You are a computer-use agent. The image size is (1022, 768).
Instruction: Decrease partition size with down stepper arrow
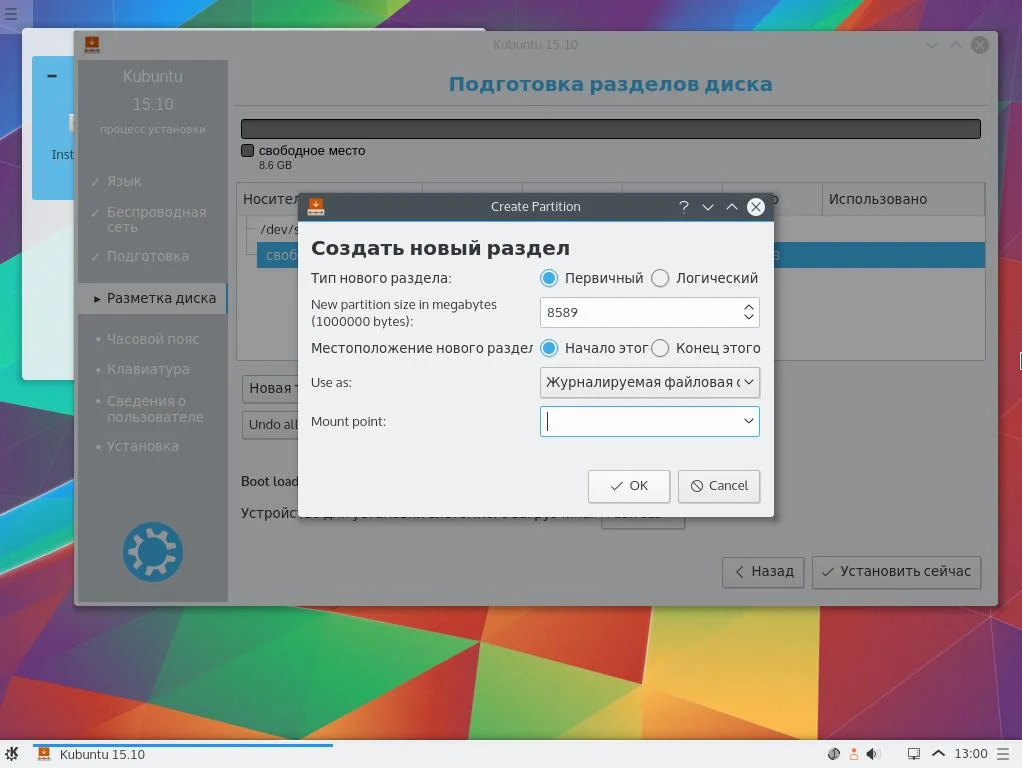[x=749, y=318]
